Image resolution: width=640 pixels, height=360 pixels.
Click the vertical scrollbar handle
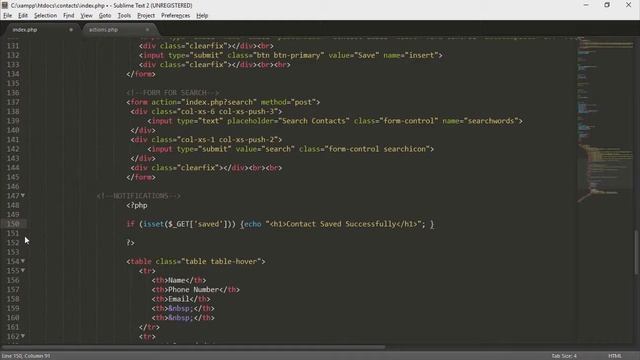(x=636, y=252)
